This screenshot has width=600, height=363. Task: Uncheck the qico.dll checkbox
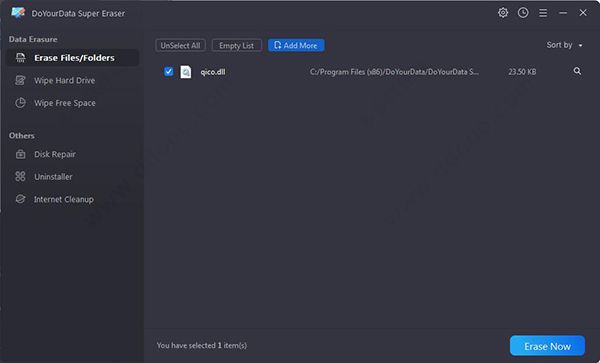[x=168, y=72]
